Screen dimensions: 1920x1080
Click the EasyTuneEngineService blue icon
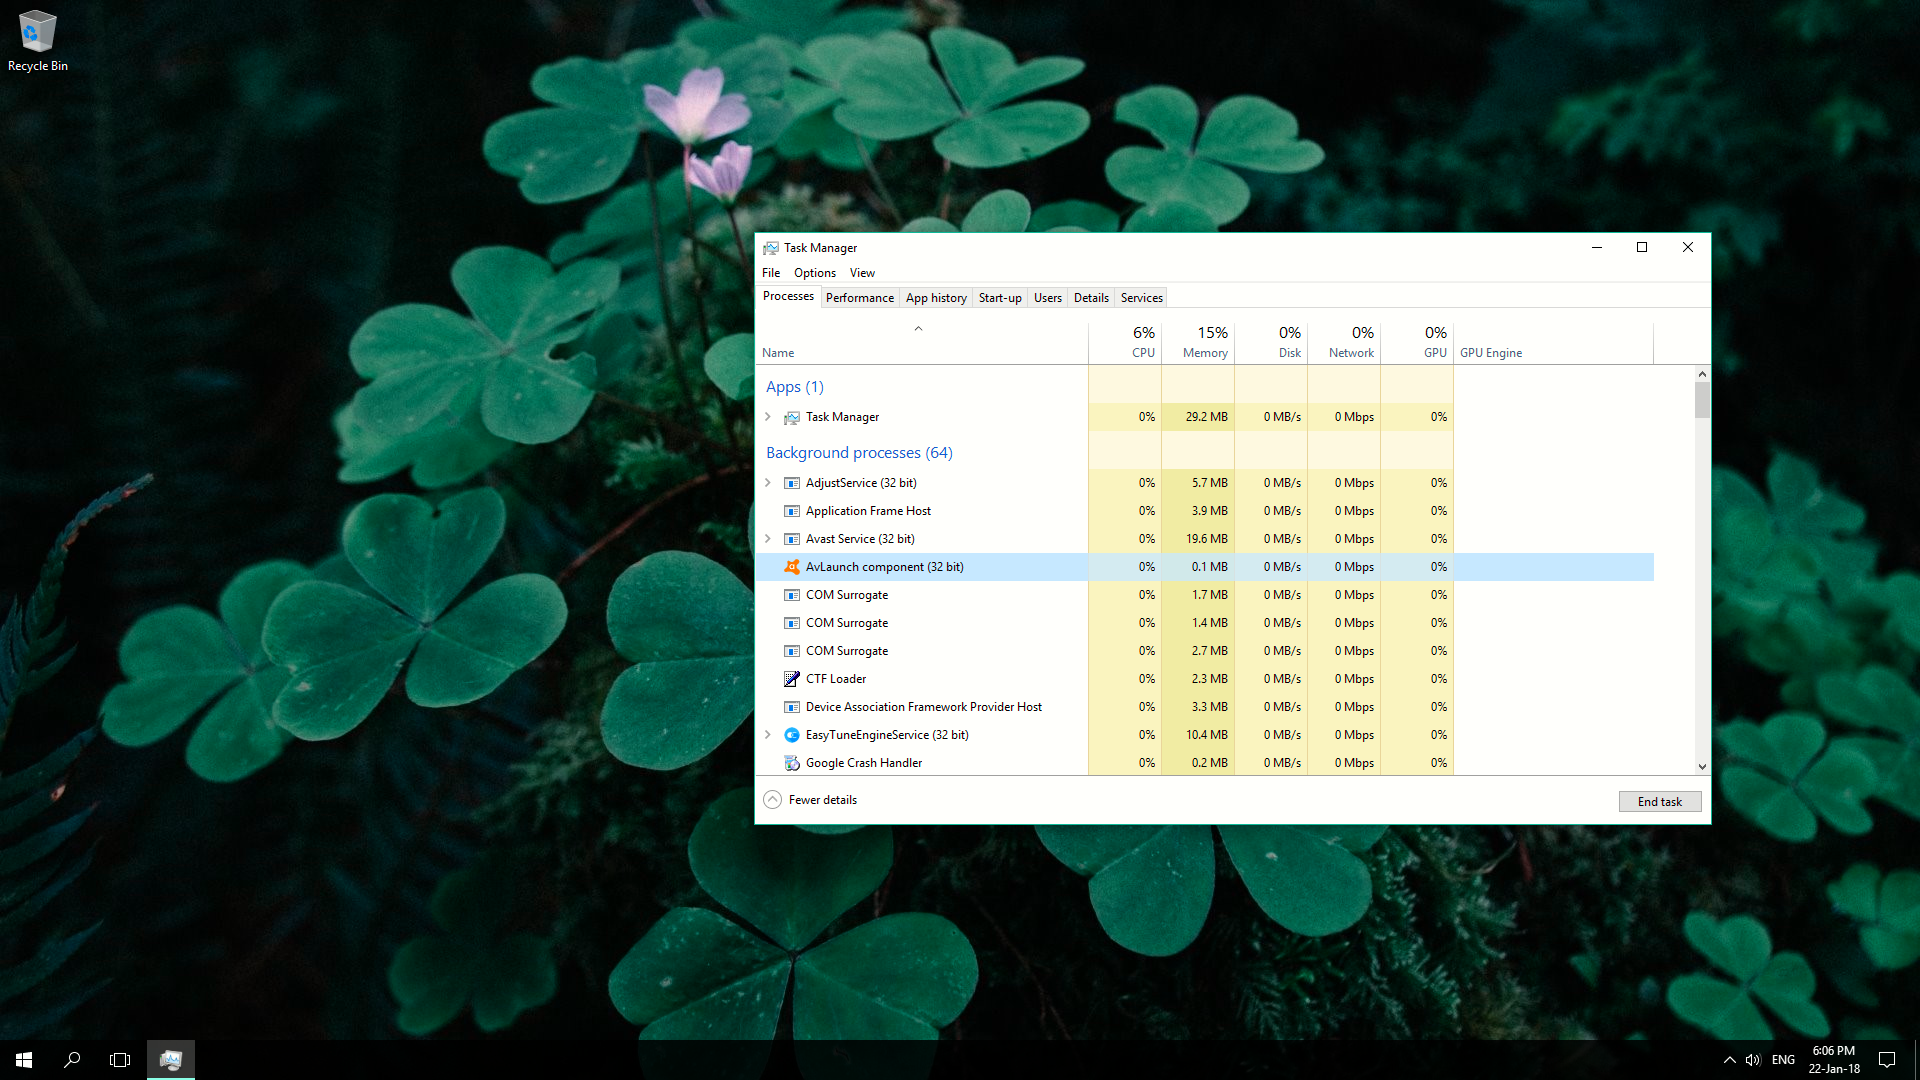791,735
